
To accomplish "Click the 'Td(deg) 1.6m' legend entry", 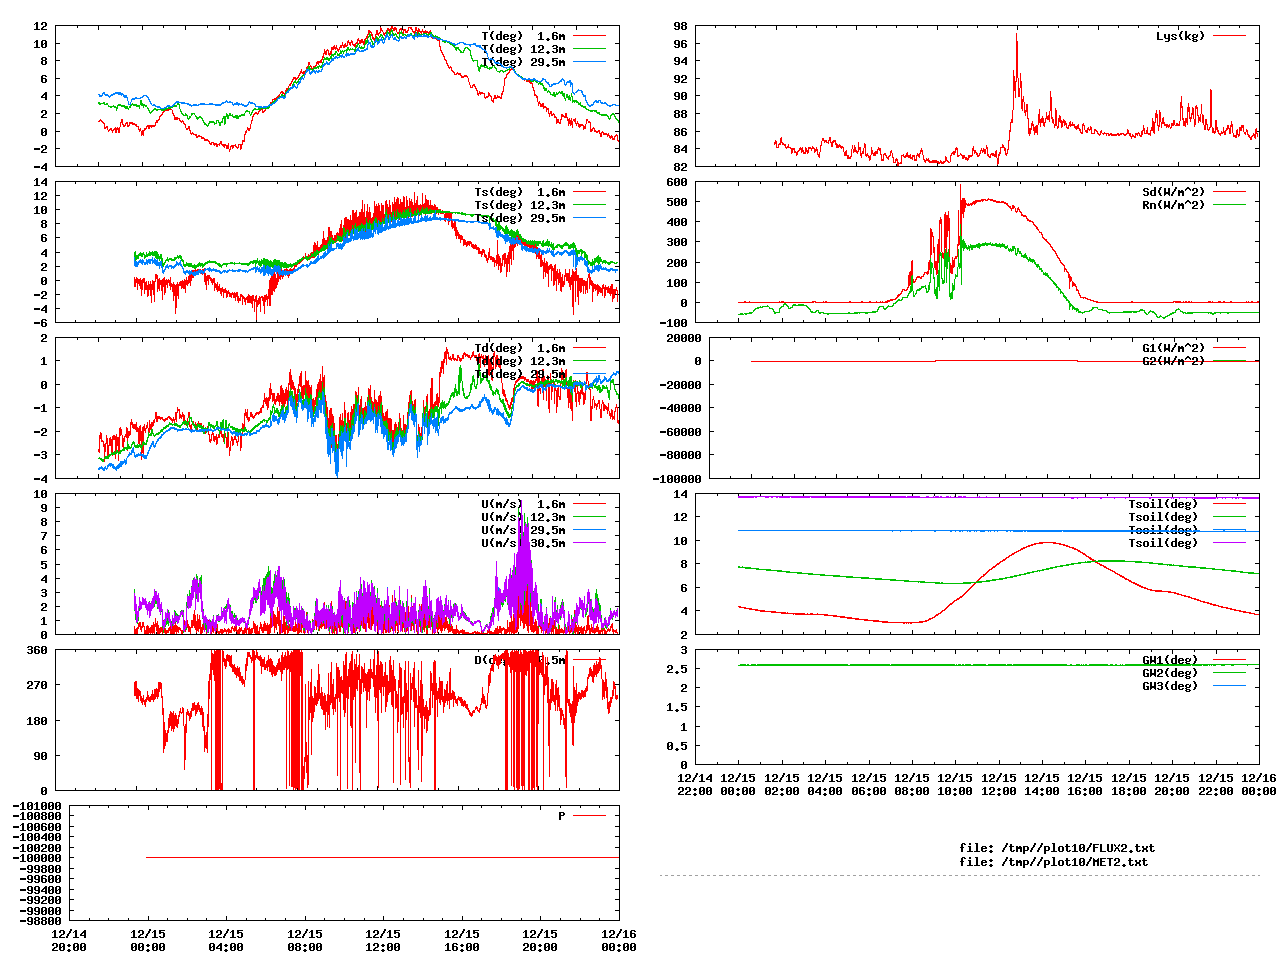I will coord(520,348).
